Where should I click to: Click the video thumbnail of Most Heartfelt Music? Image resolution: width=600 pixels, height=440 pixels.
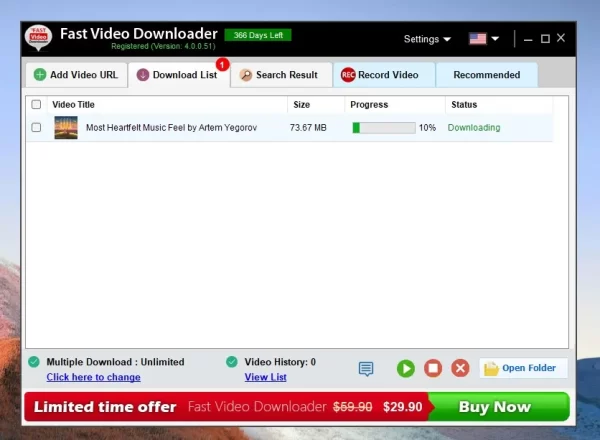[x=66, y=127]
